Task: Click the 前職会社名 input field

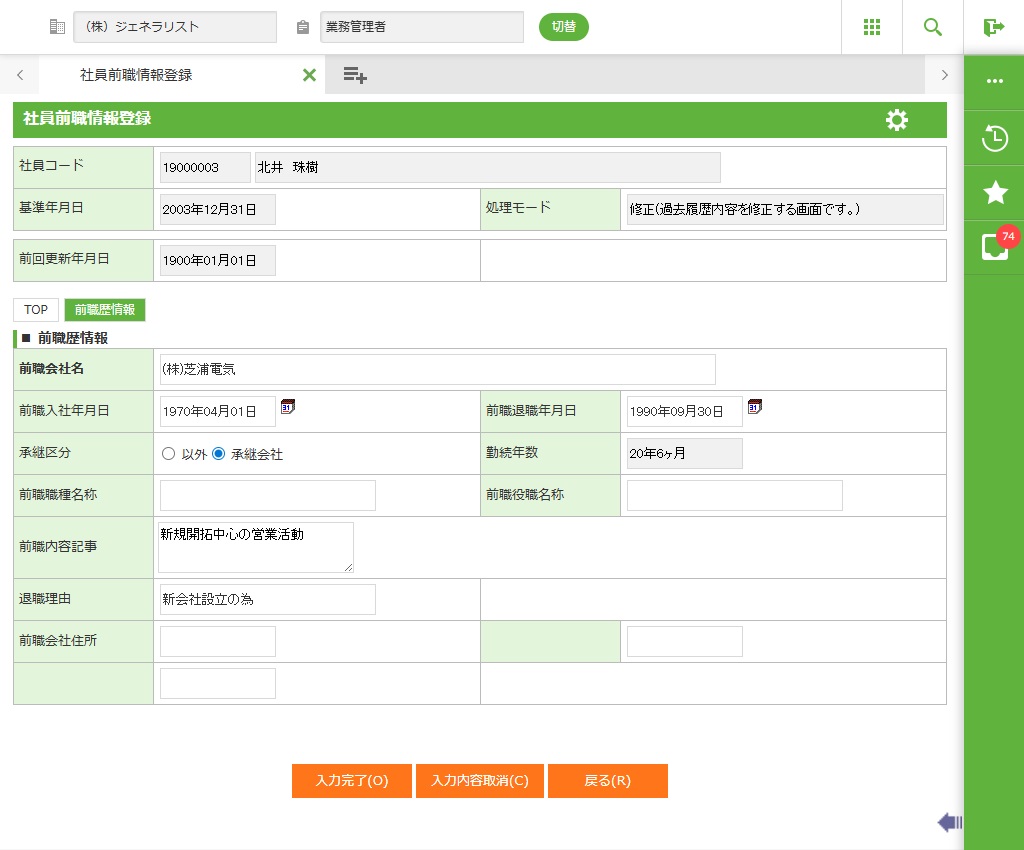Action: 437,369
